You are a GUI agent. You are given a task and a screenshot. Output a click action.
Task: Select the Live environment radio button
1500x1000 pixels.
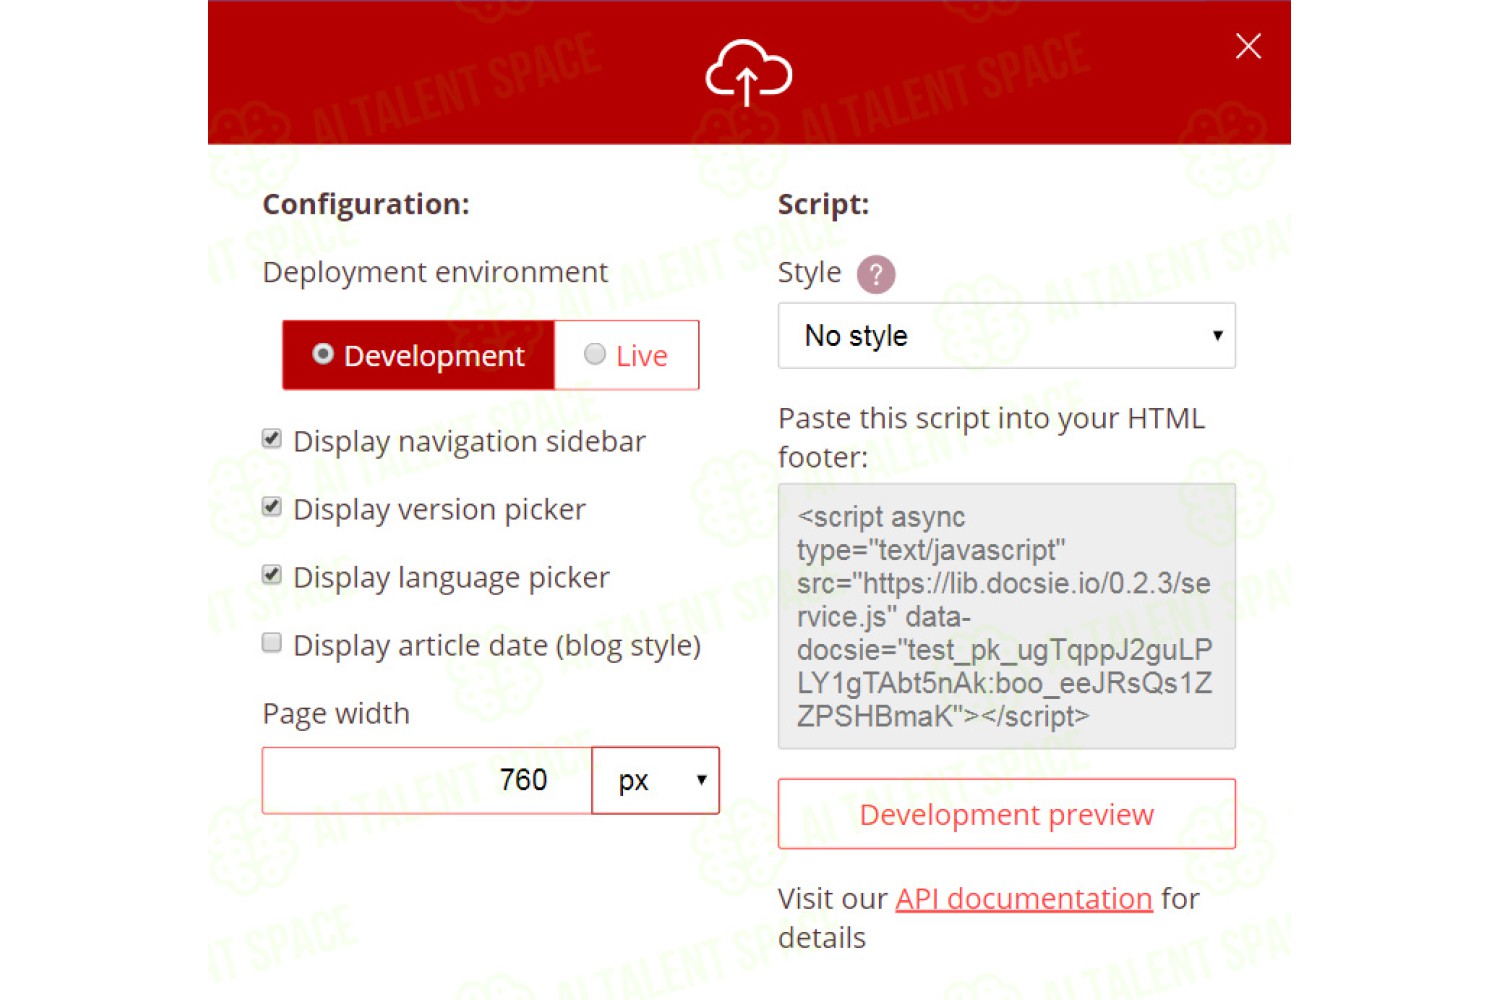pyautogui.click(x=595, y=354)
